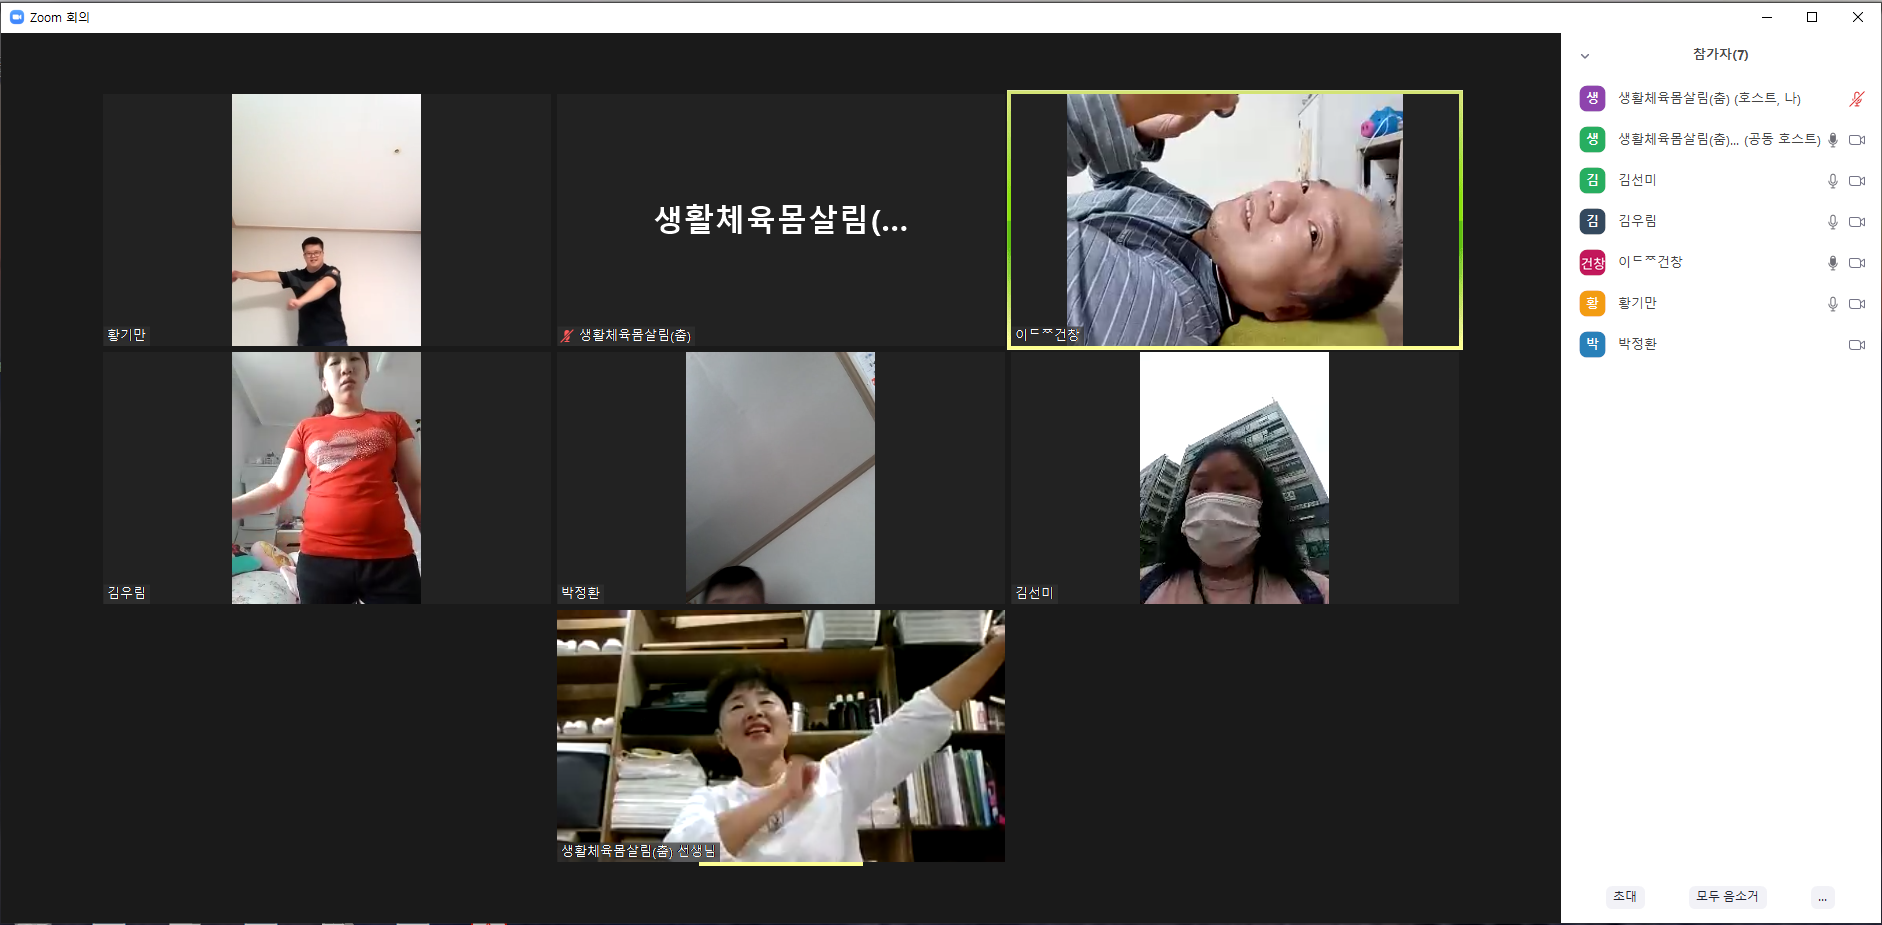Click participant name 박정환 in the list
1882x925 pixels.
[x=1637, y=344]
